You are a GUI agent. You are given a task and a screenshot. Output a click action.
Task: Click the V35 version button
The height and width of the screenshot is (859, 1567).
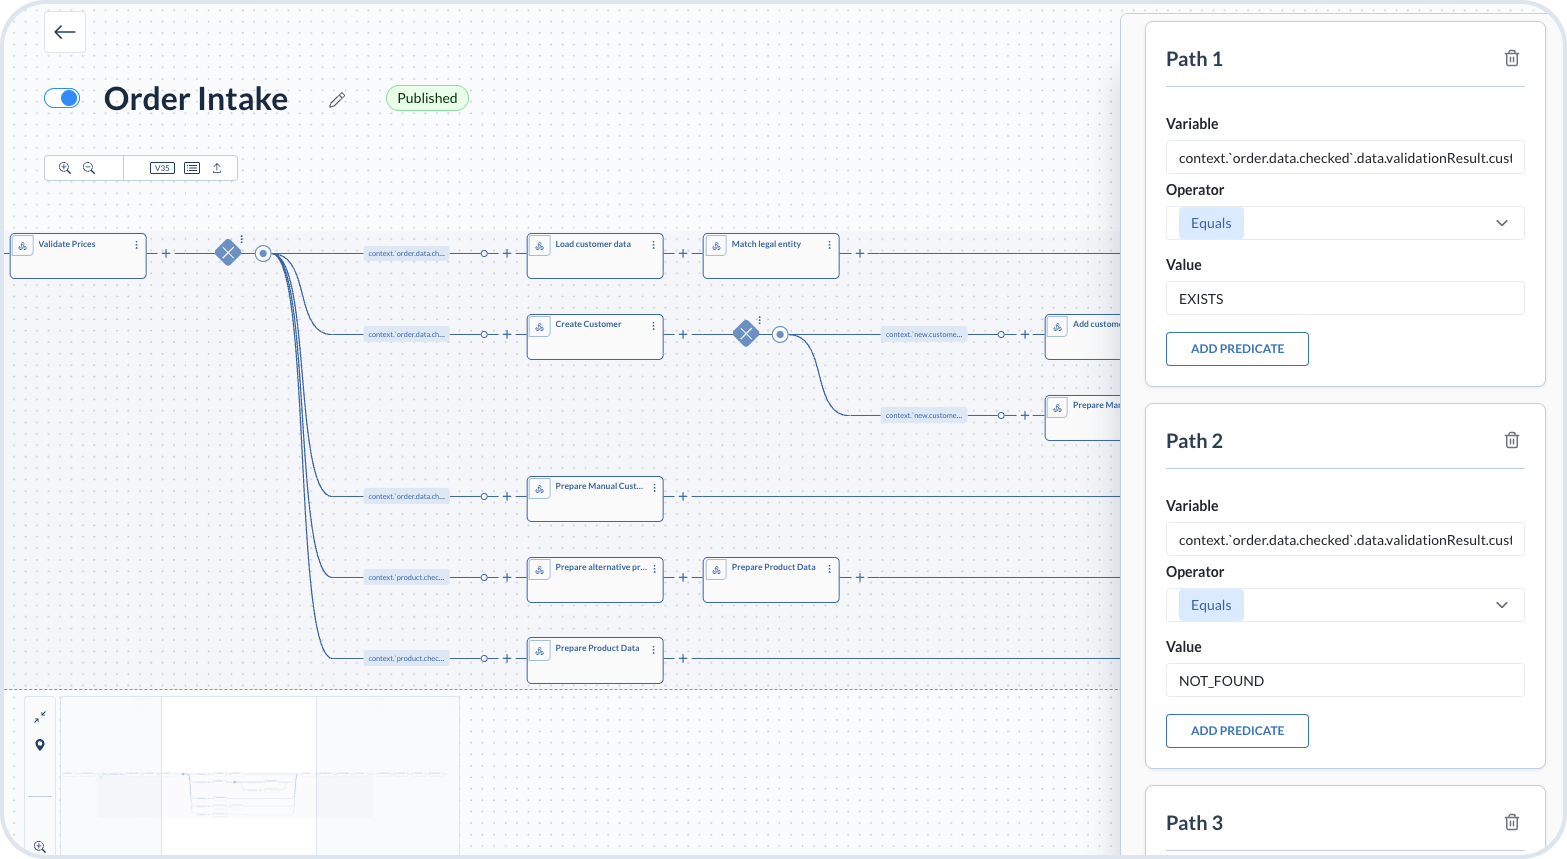(x=161, y=167)
